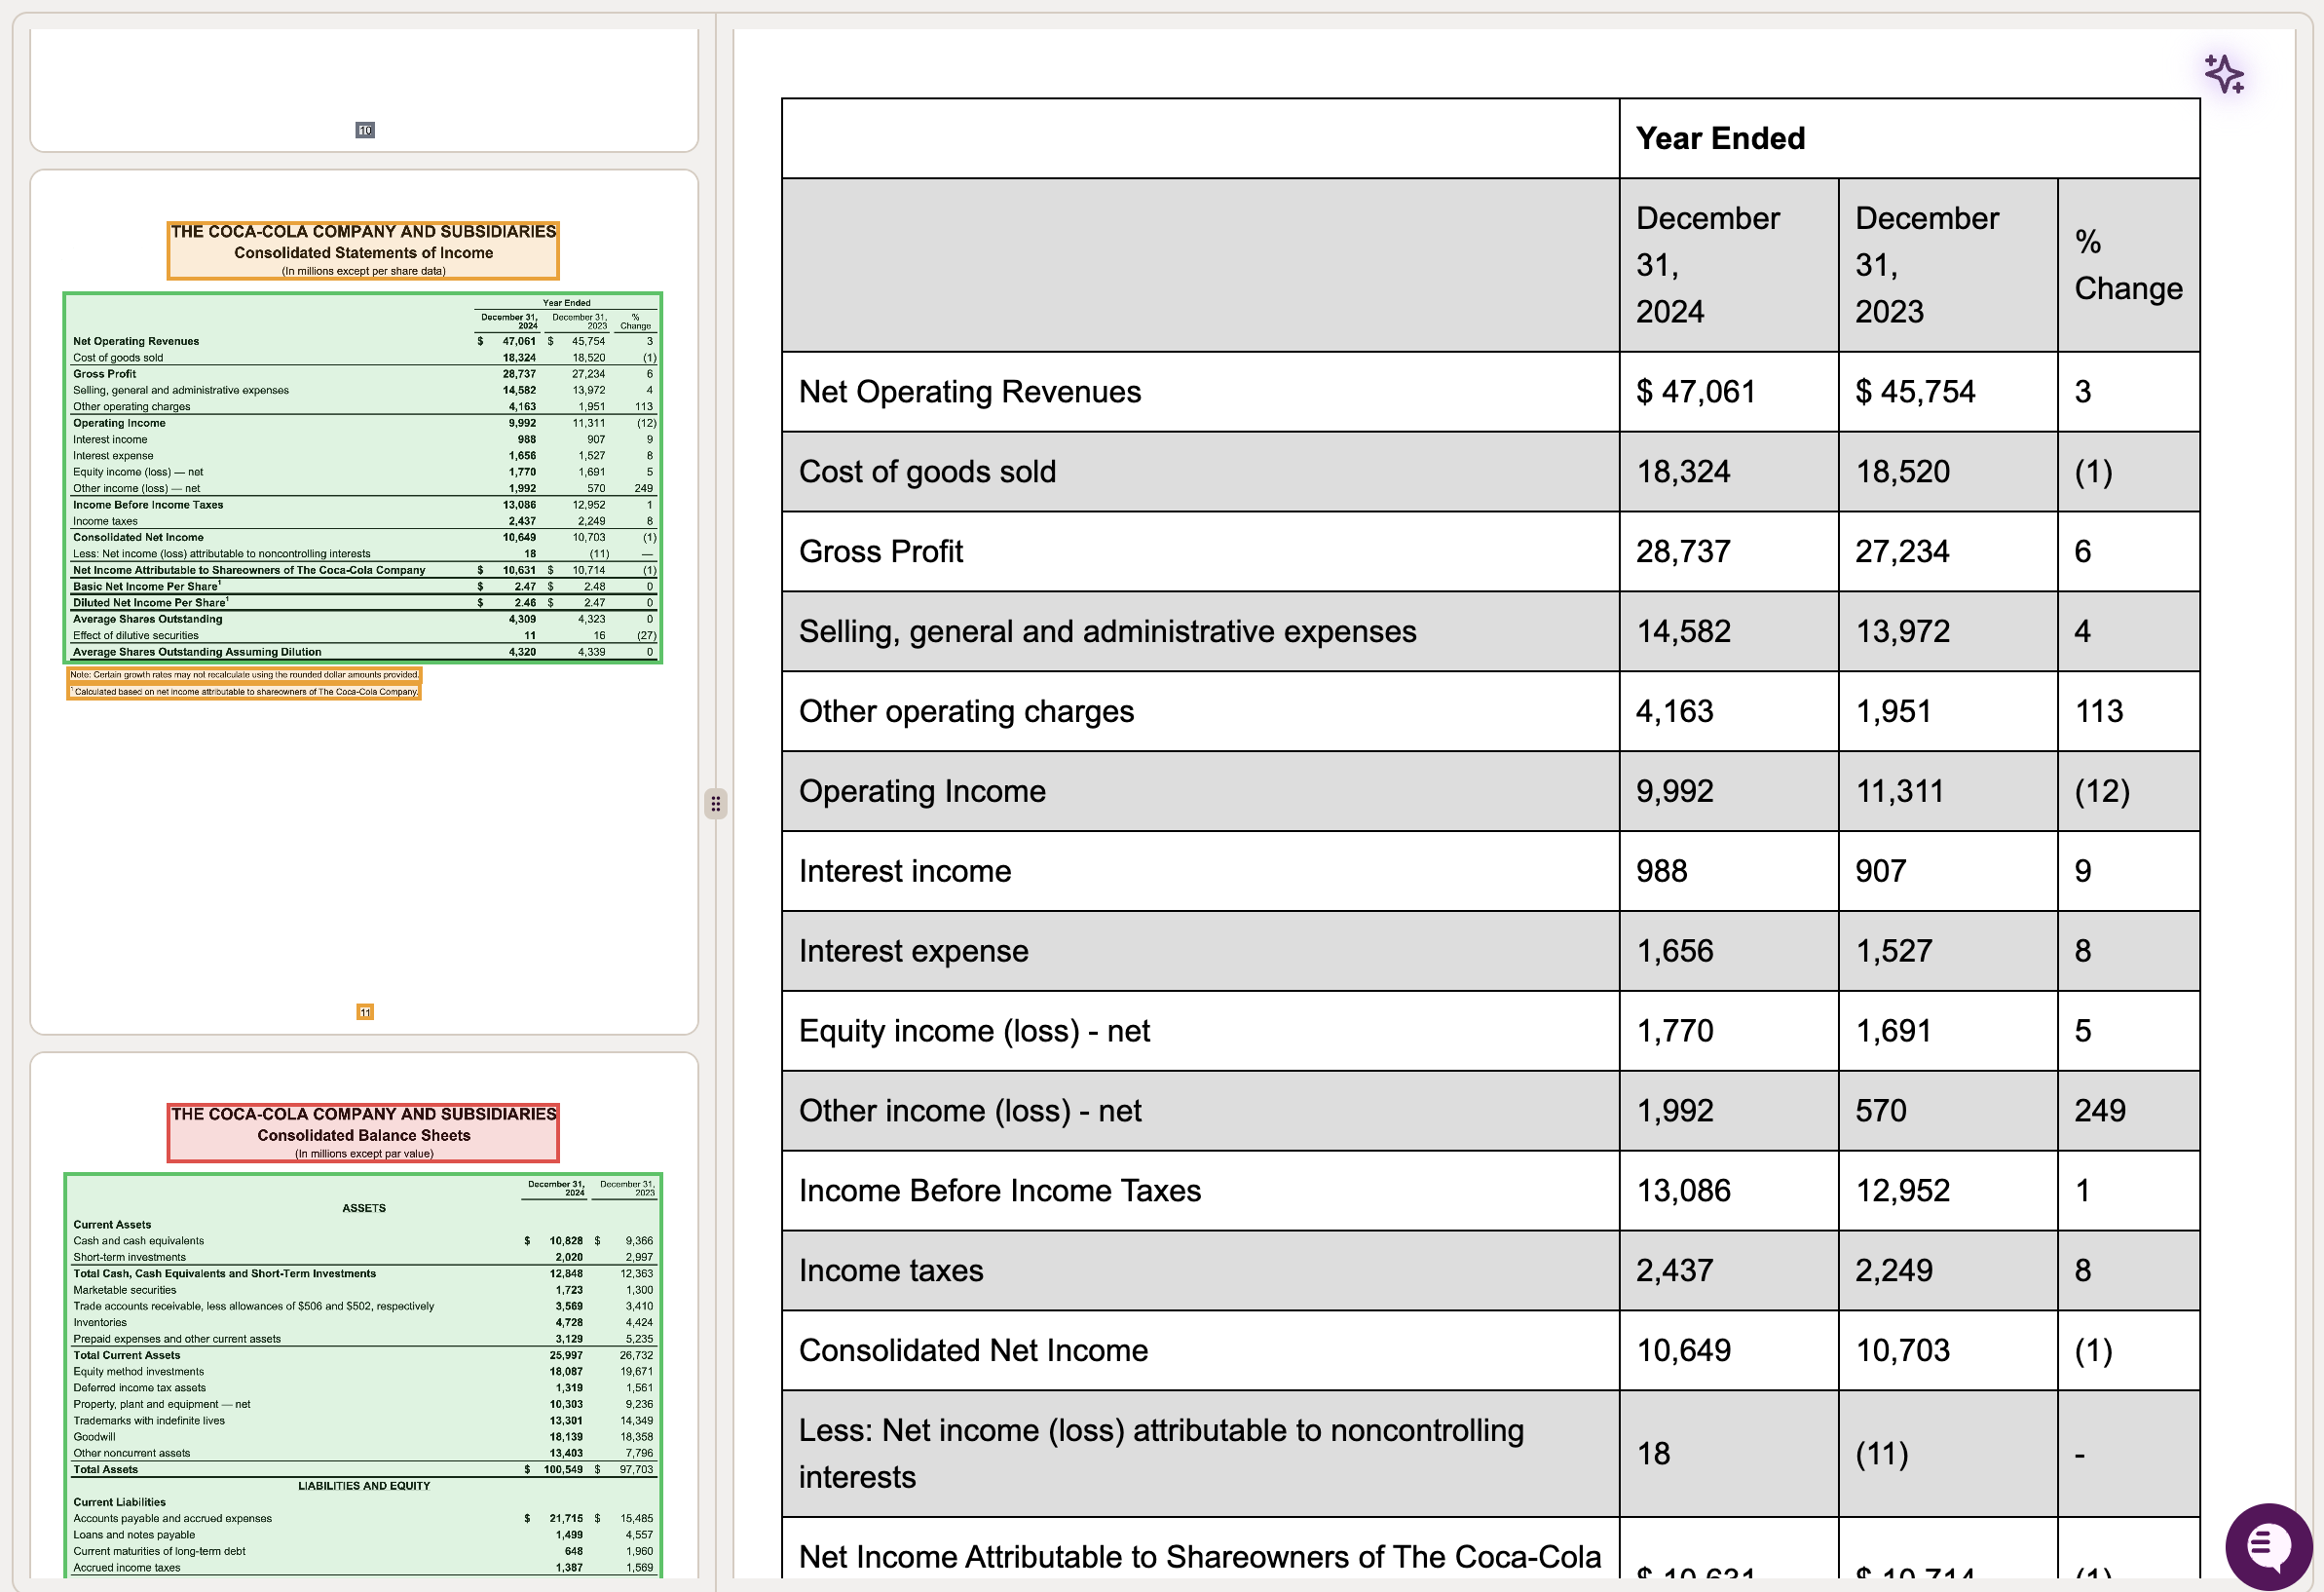
Task: Click the '(12)' percent change cell
Action: pyautogui.click(x=2128, y=792)
